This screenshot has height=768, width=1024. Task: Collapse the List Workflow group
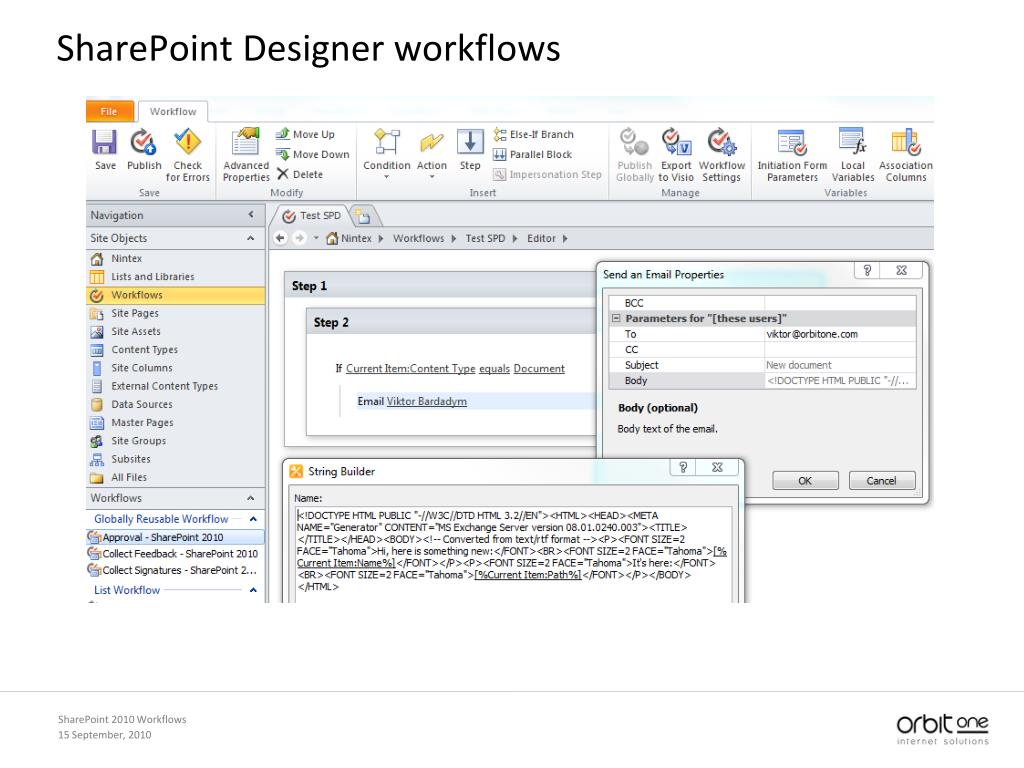[253, 590]
